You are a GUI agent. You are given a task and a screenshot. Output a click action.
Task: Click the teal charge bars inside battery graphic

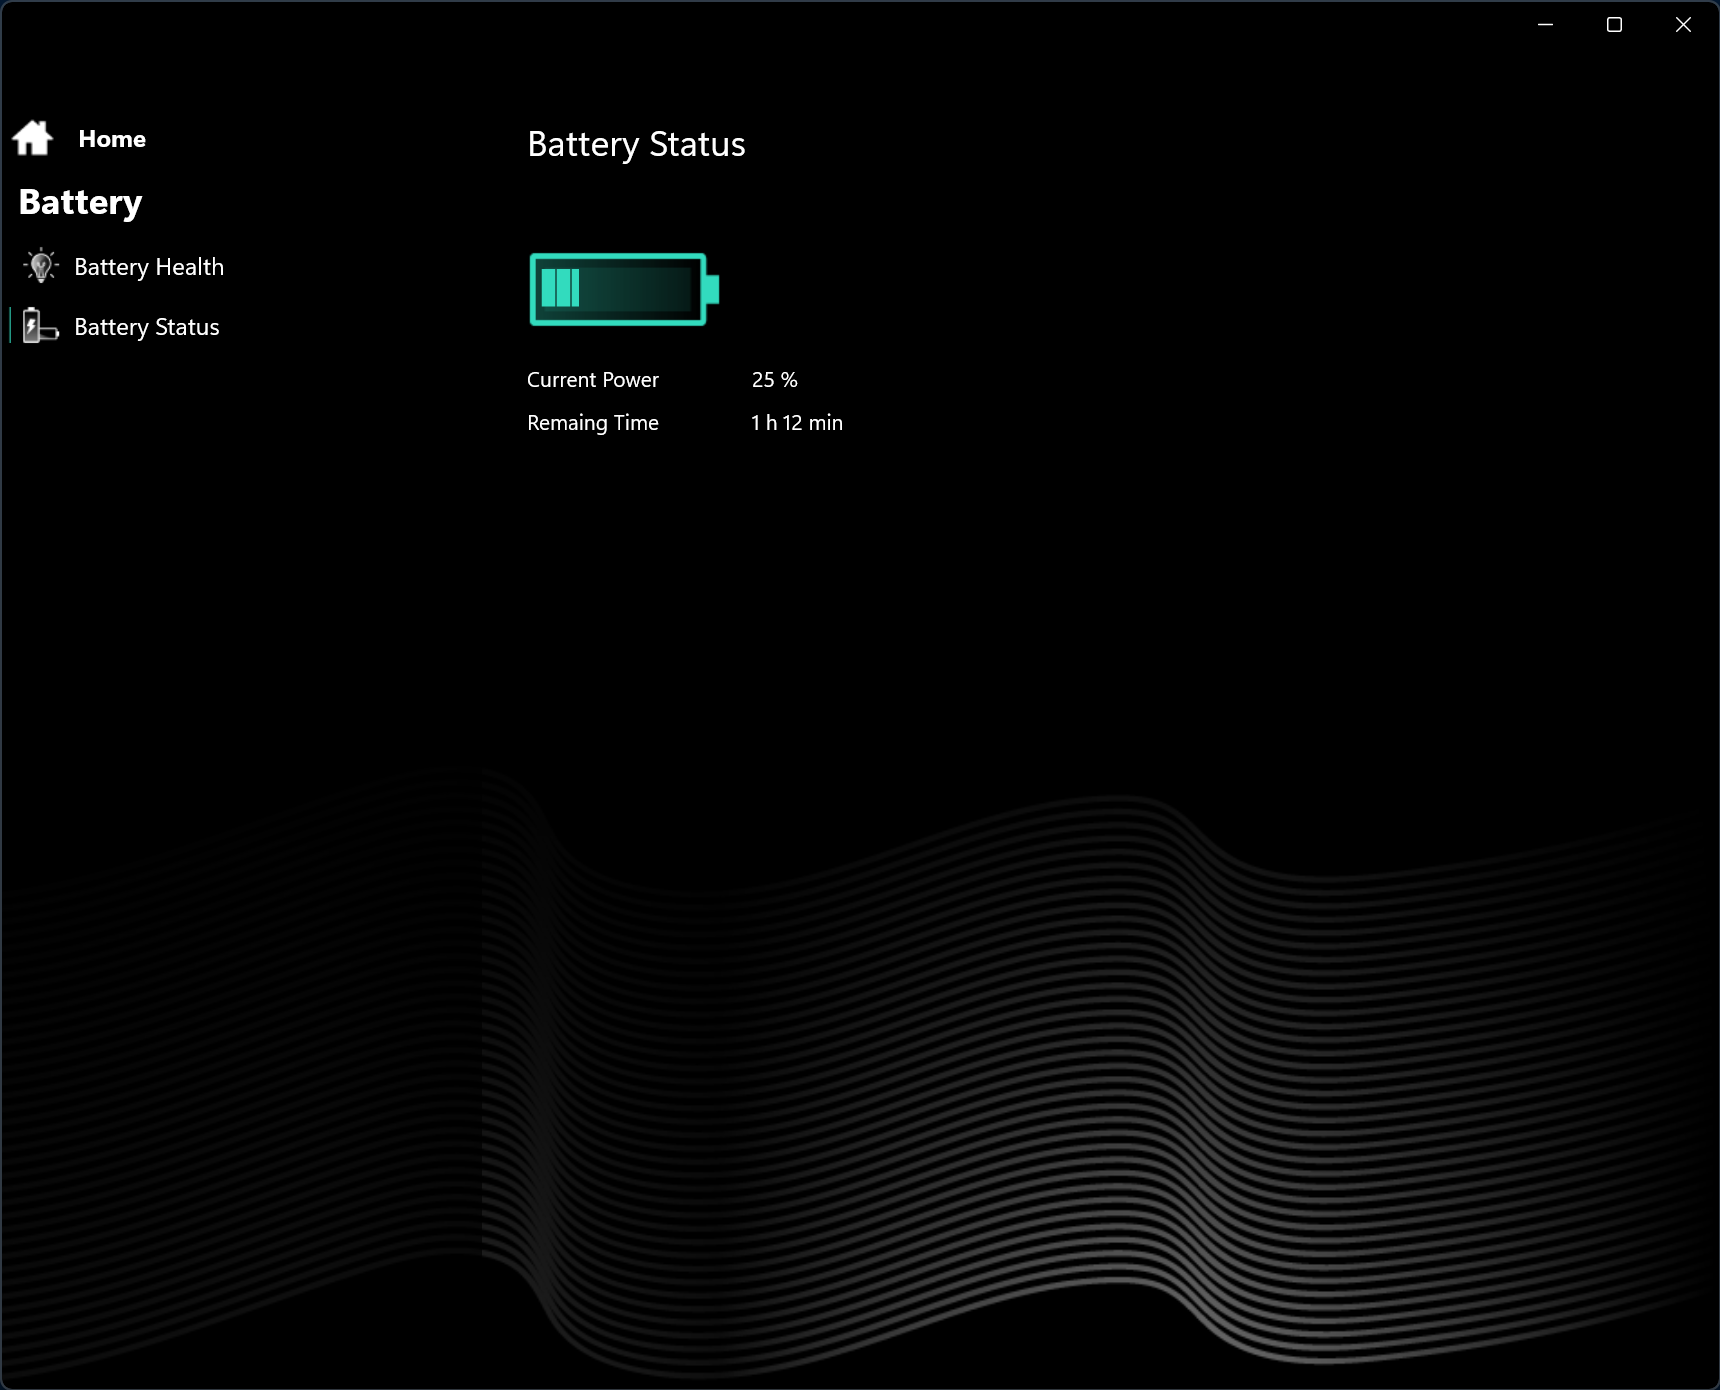click(x=560, y=288)
